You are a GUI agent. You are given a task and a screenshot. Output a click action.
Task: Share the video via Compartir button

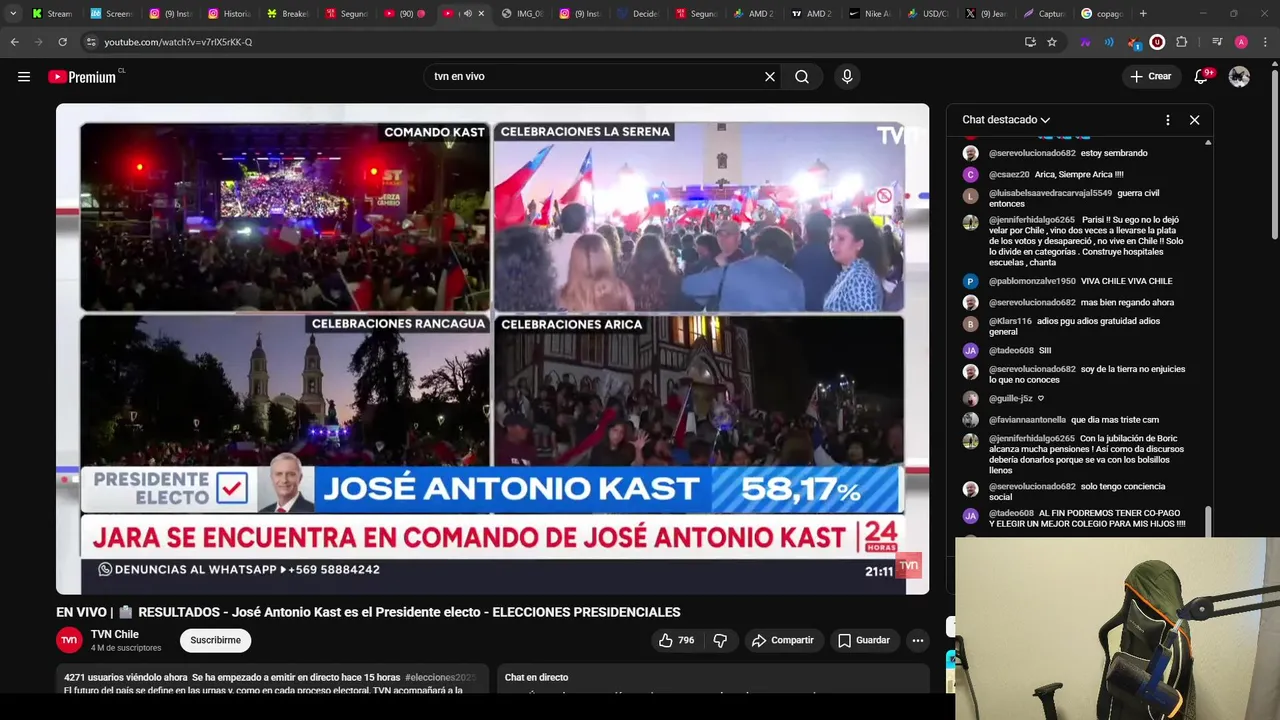783,640
